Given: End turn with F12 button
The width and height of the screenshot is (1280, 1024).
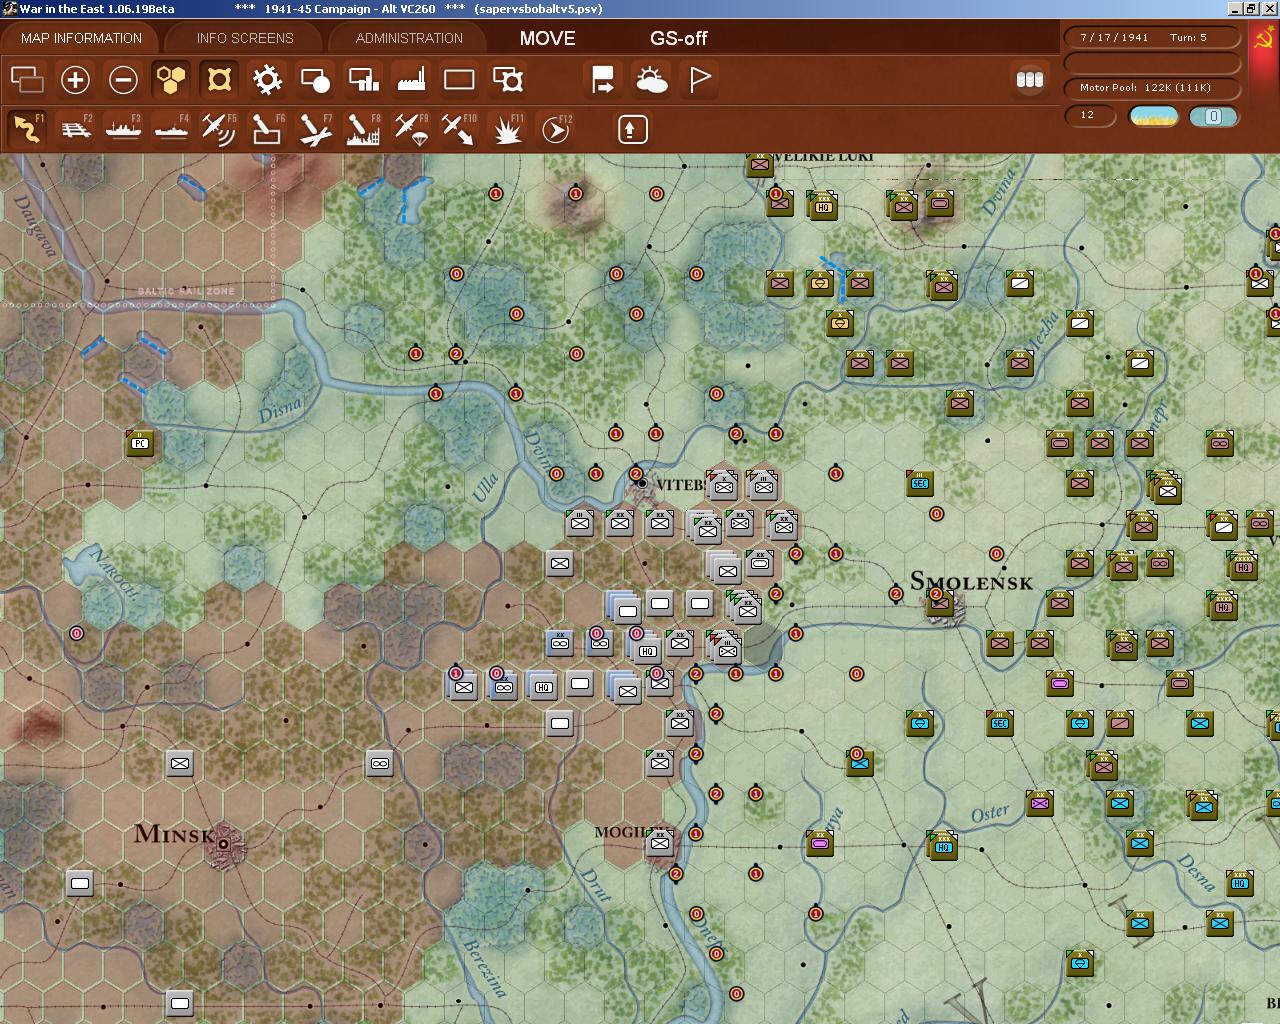Looking at the screenshot, I should coord(556,129).
